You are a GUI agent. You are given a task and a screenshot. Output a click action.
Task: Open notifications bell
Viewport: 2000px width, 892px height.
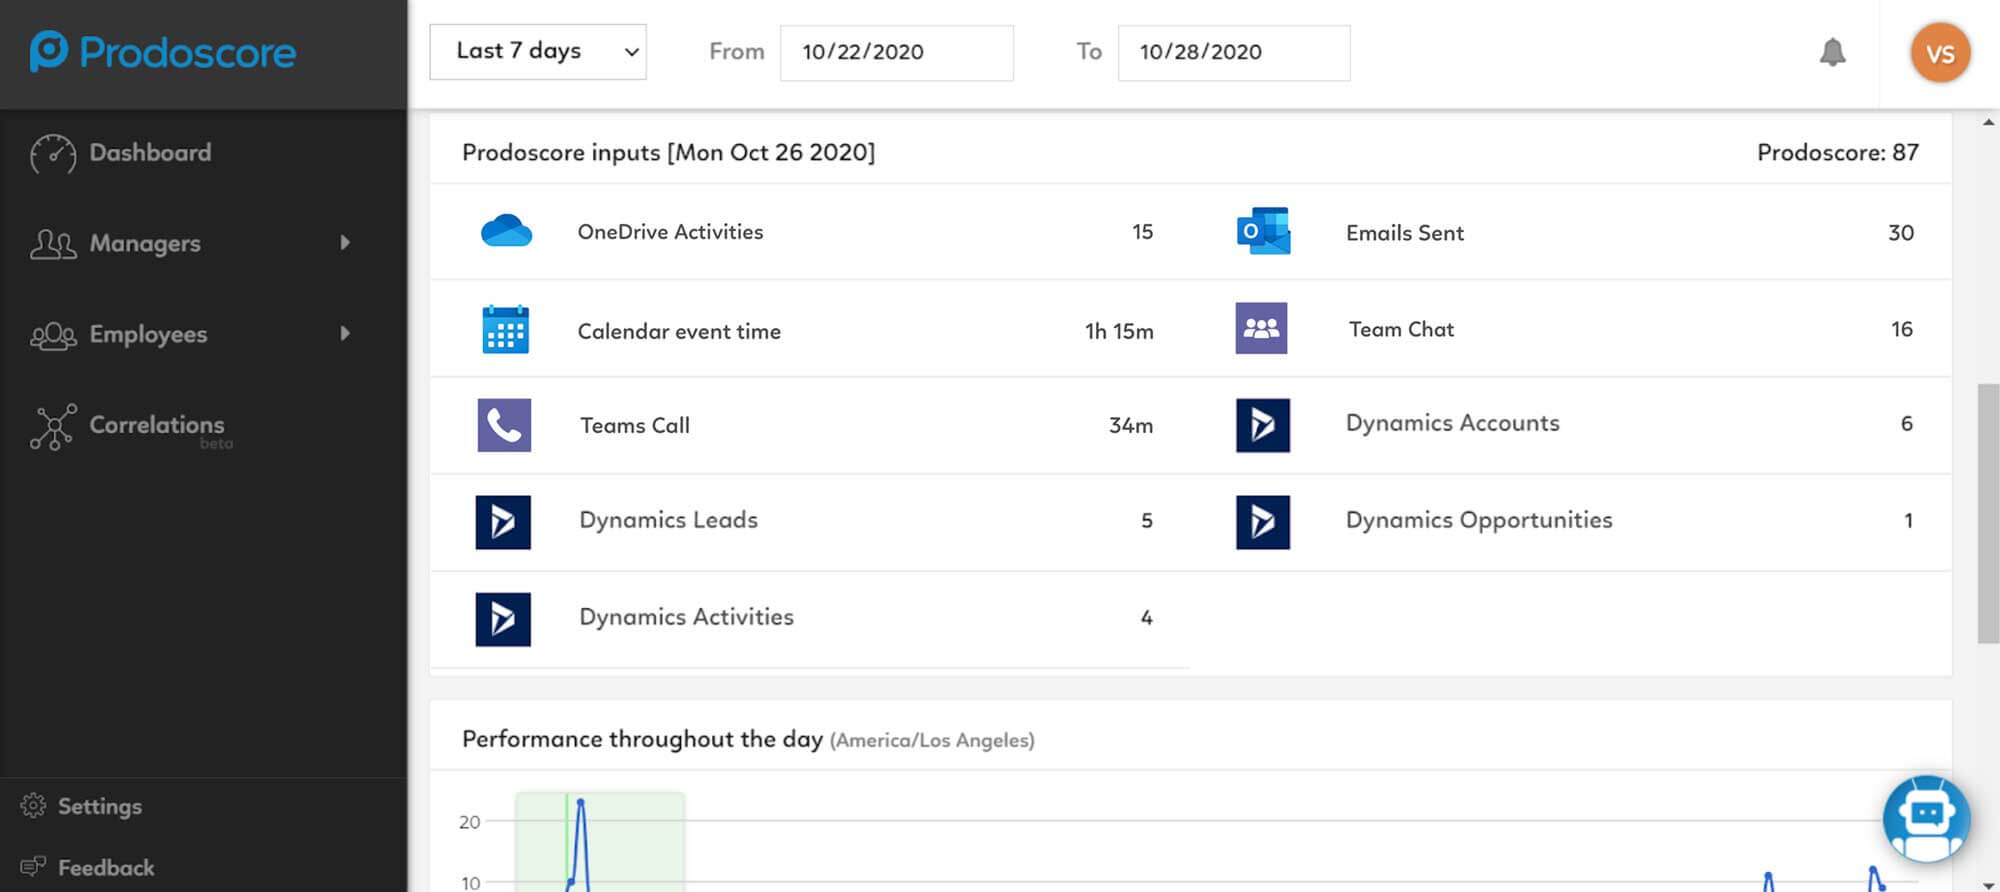tap(1832, 52)
